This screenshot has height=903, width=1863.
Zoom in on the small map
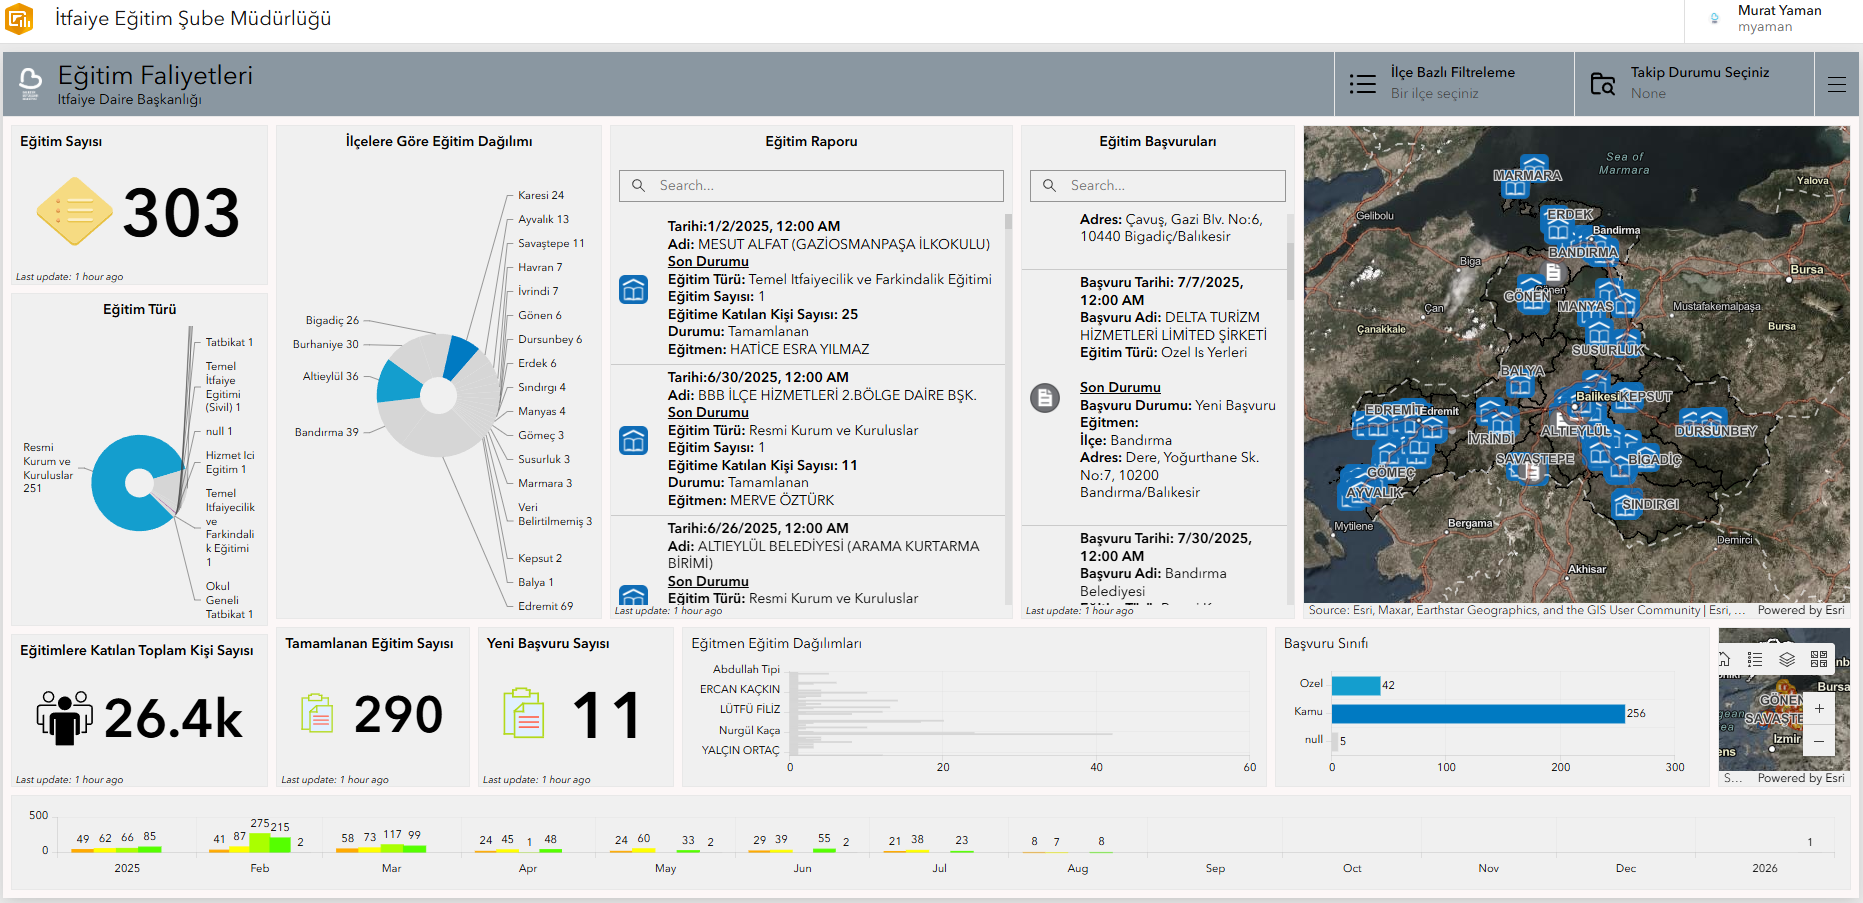1819,708
